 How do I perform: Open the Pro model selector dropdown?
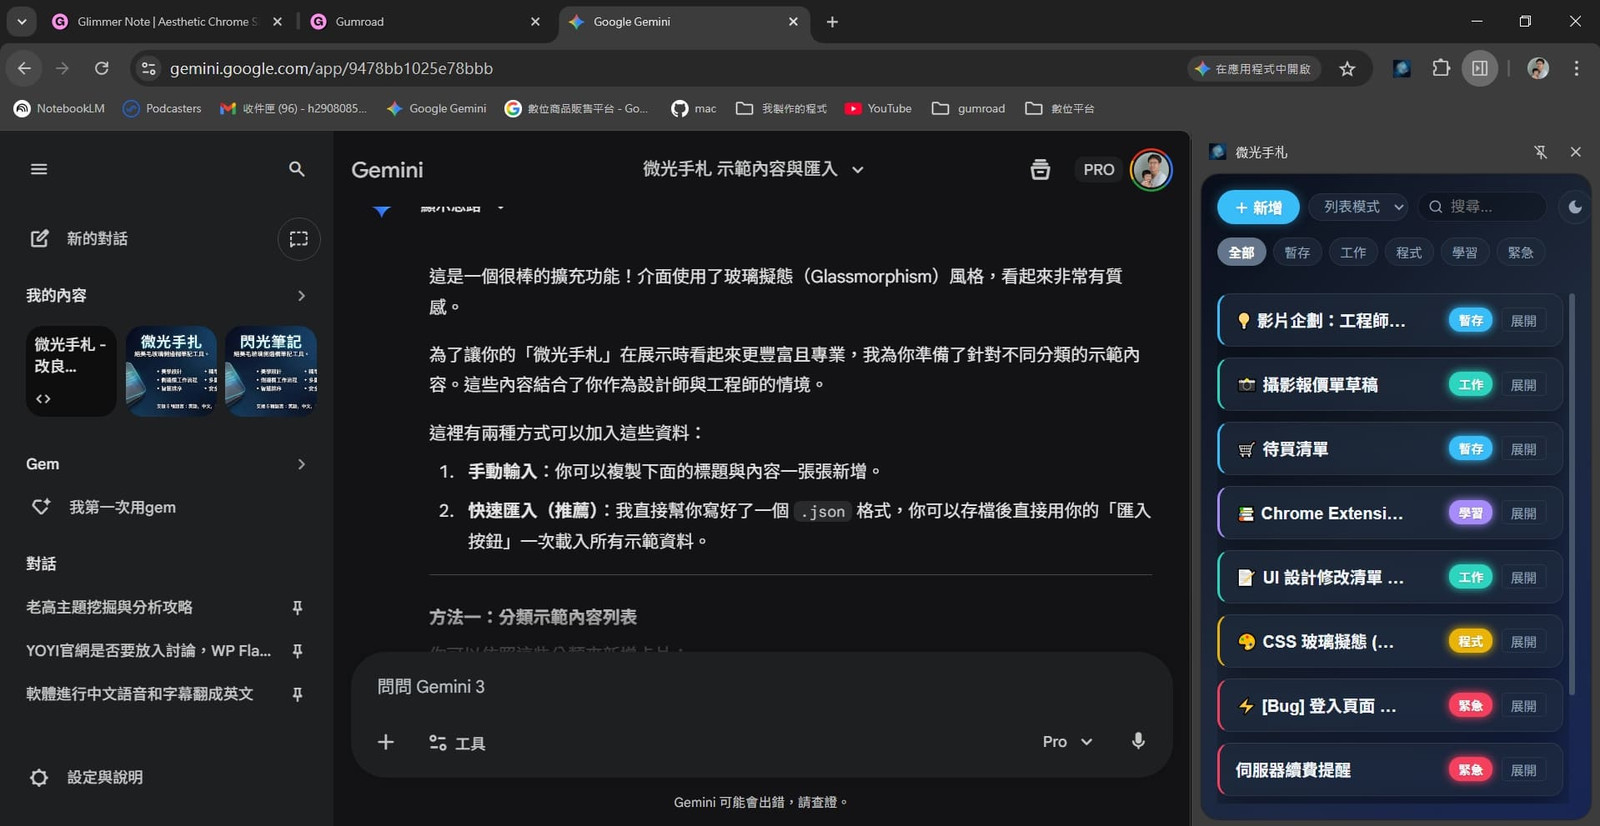tap(1067, 742)
